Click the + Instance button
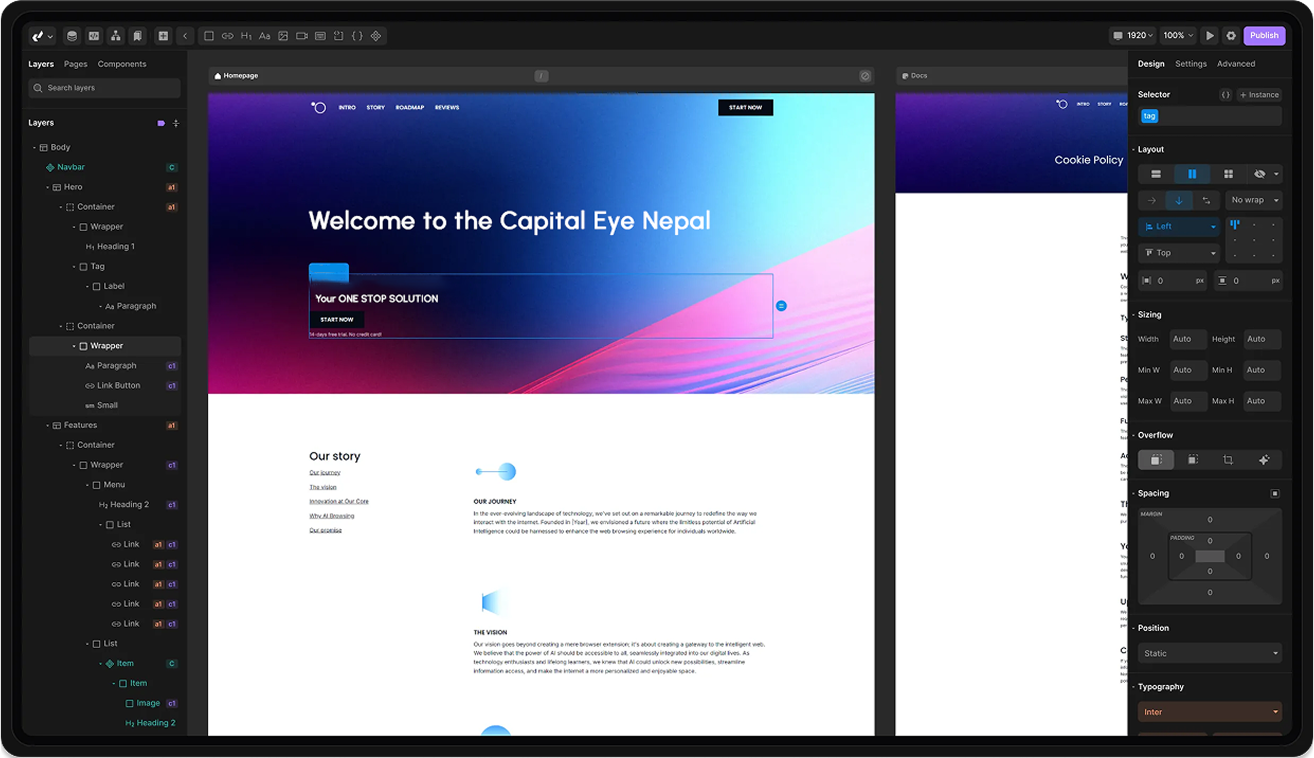Viewport: 1314px width, 758px height. pos(1260,95)
